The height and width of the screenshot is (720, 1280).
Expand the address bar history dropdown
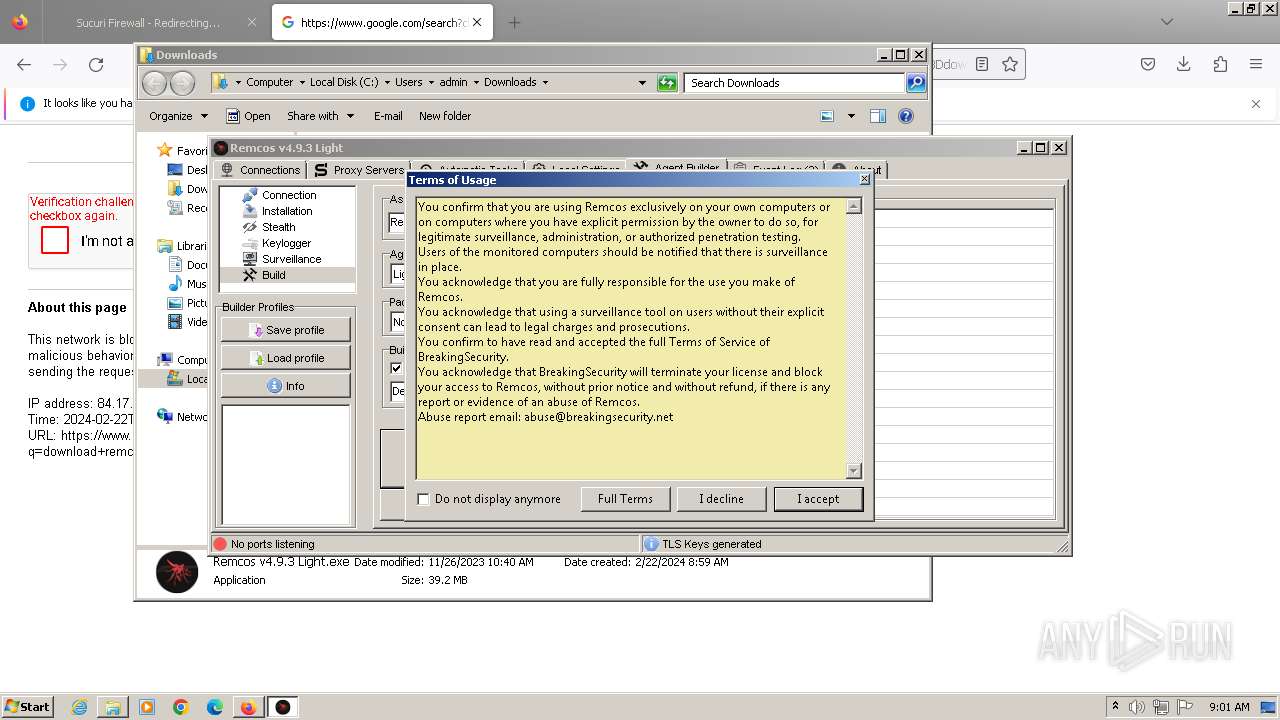coord(642,83)
